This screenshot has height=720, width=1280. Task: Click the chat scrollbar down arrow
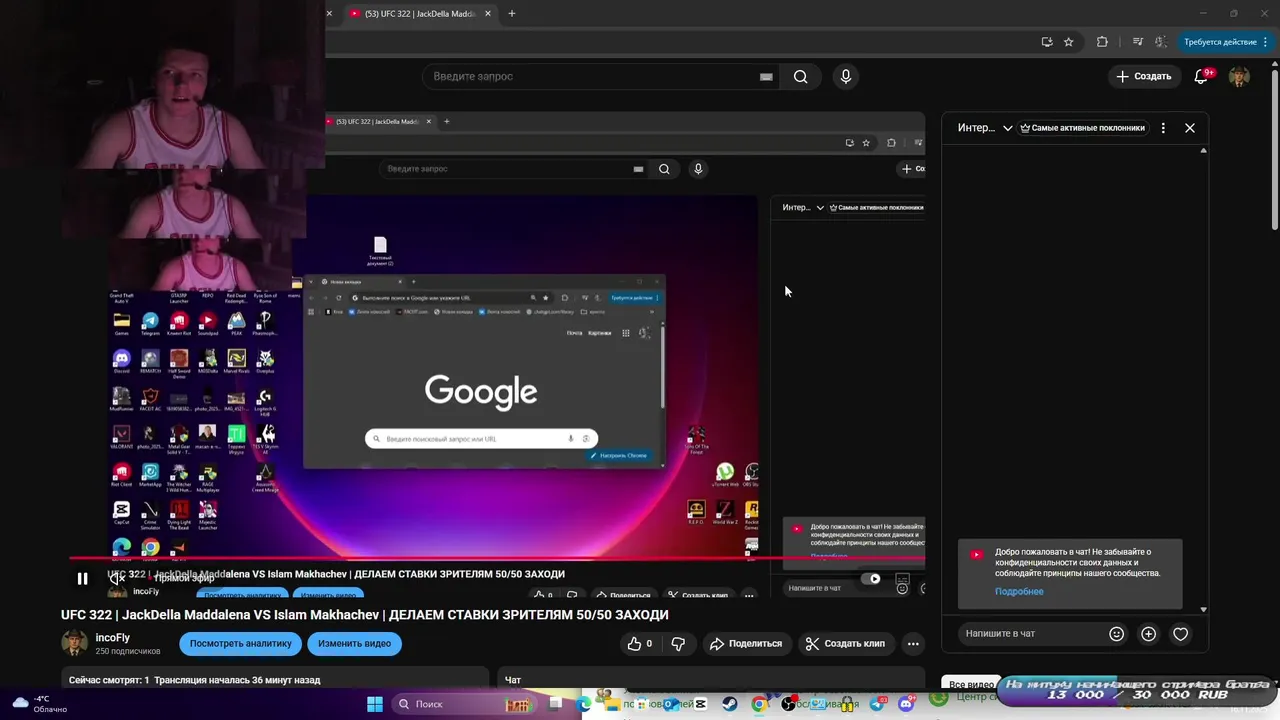(x=1203, y=609)
